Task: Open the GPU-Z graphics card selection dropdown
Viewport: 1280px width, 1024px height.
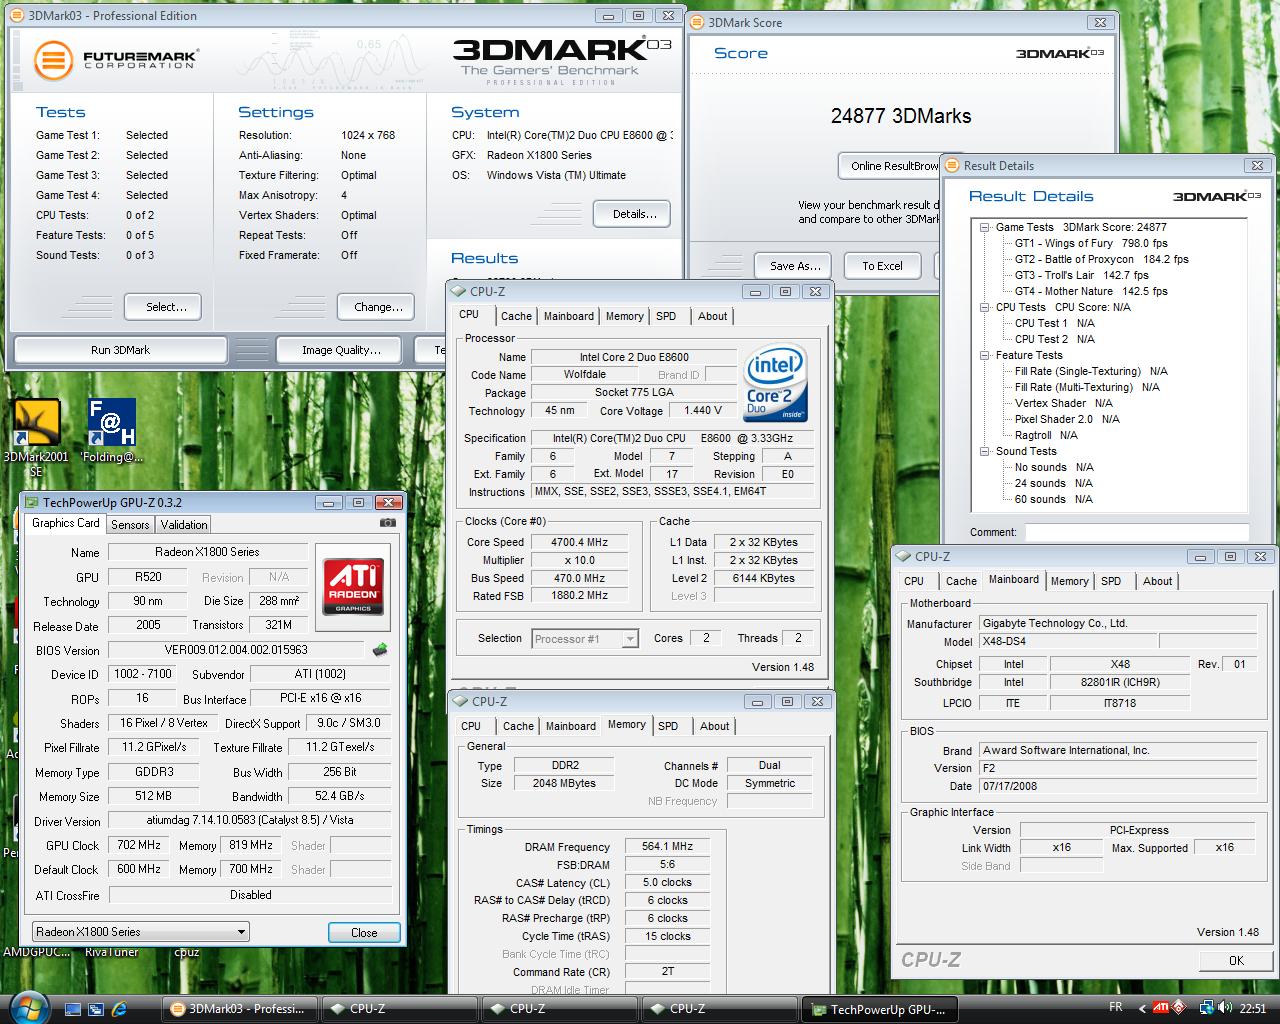Action: (140, 932)
